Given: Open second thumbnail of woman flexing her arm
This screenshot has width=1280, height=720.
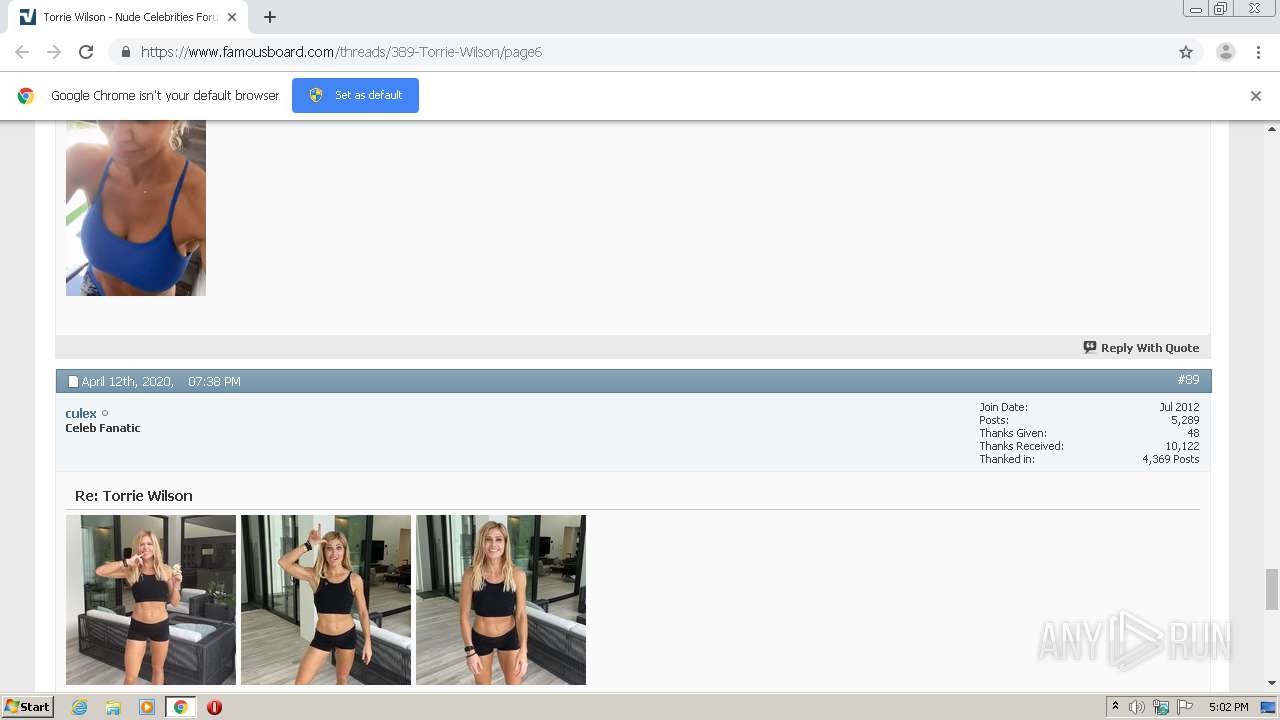Looking at the screenshot, I should (x=326, y=600).
